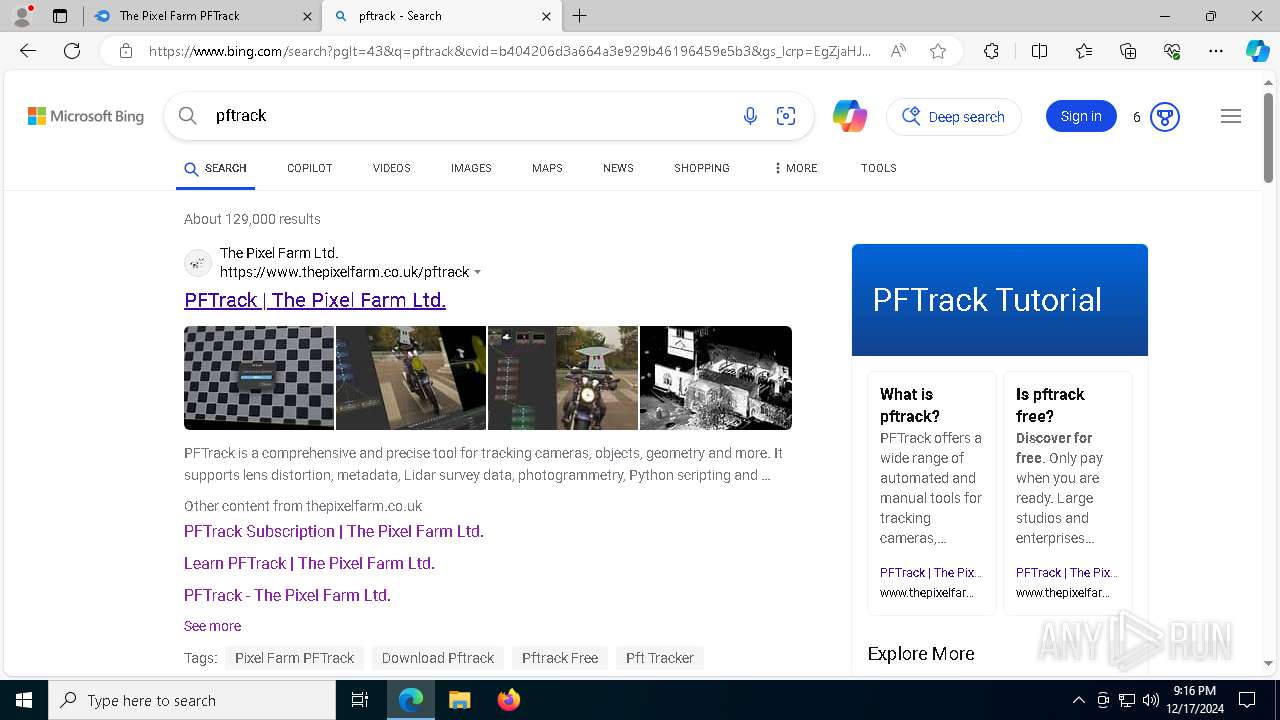Open Microsoft Rewards trophy icon

1164,117
